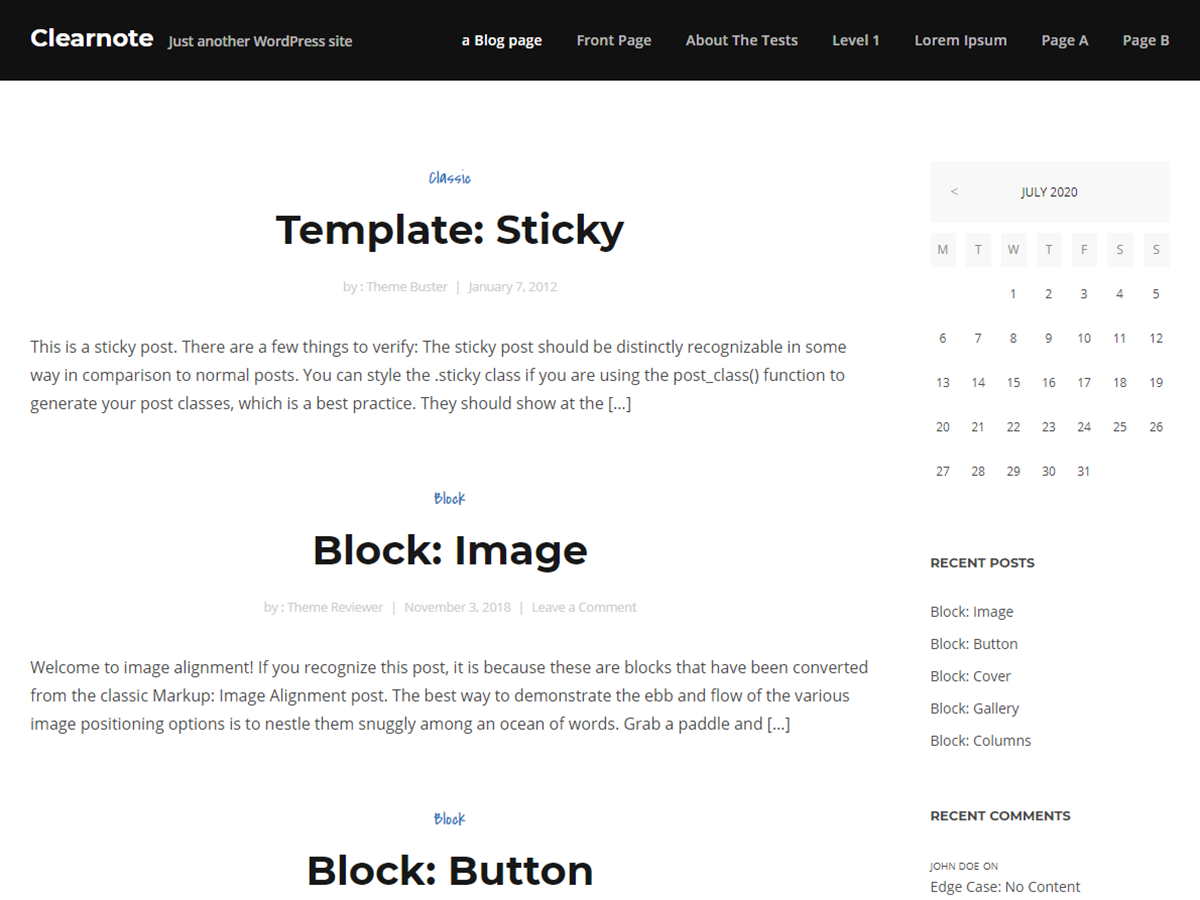Go to Page A in menu
Image resolution: width=1200 pixels, height=900 pixels.
pyautogui.click(x=1064, y=41)
